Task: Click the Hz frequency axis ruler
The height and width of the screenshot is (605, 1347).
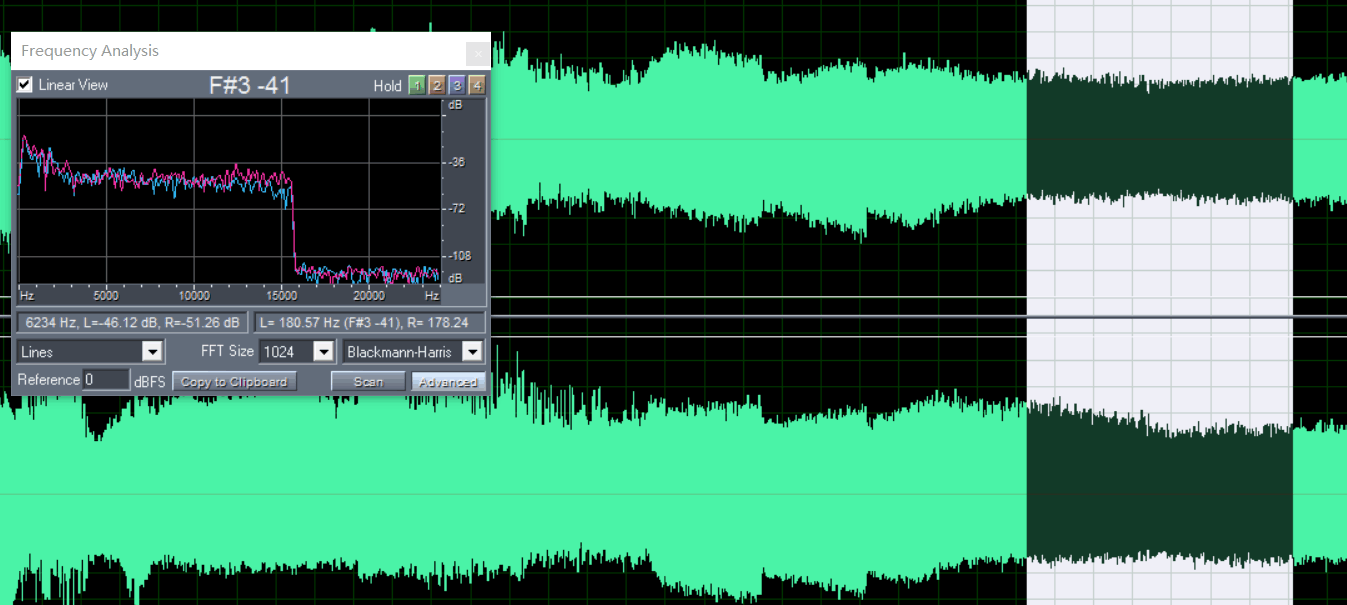Action: [x=230, y=295]
